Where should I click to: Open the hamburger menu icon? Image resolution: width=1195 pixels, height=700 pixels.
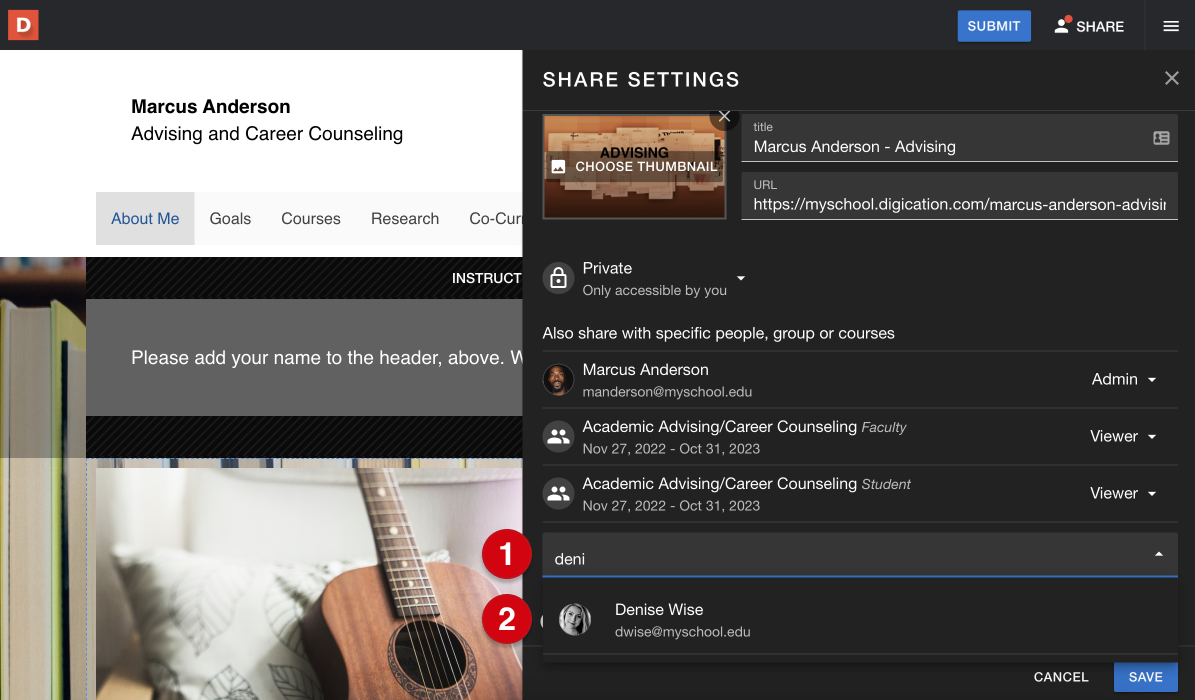[x=1171, y=26]
